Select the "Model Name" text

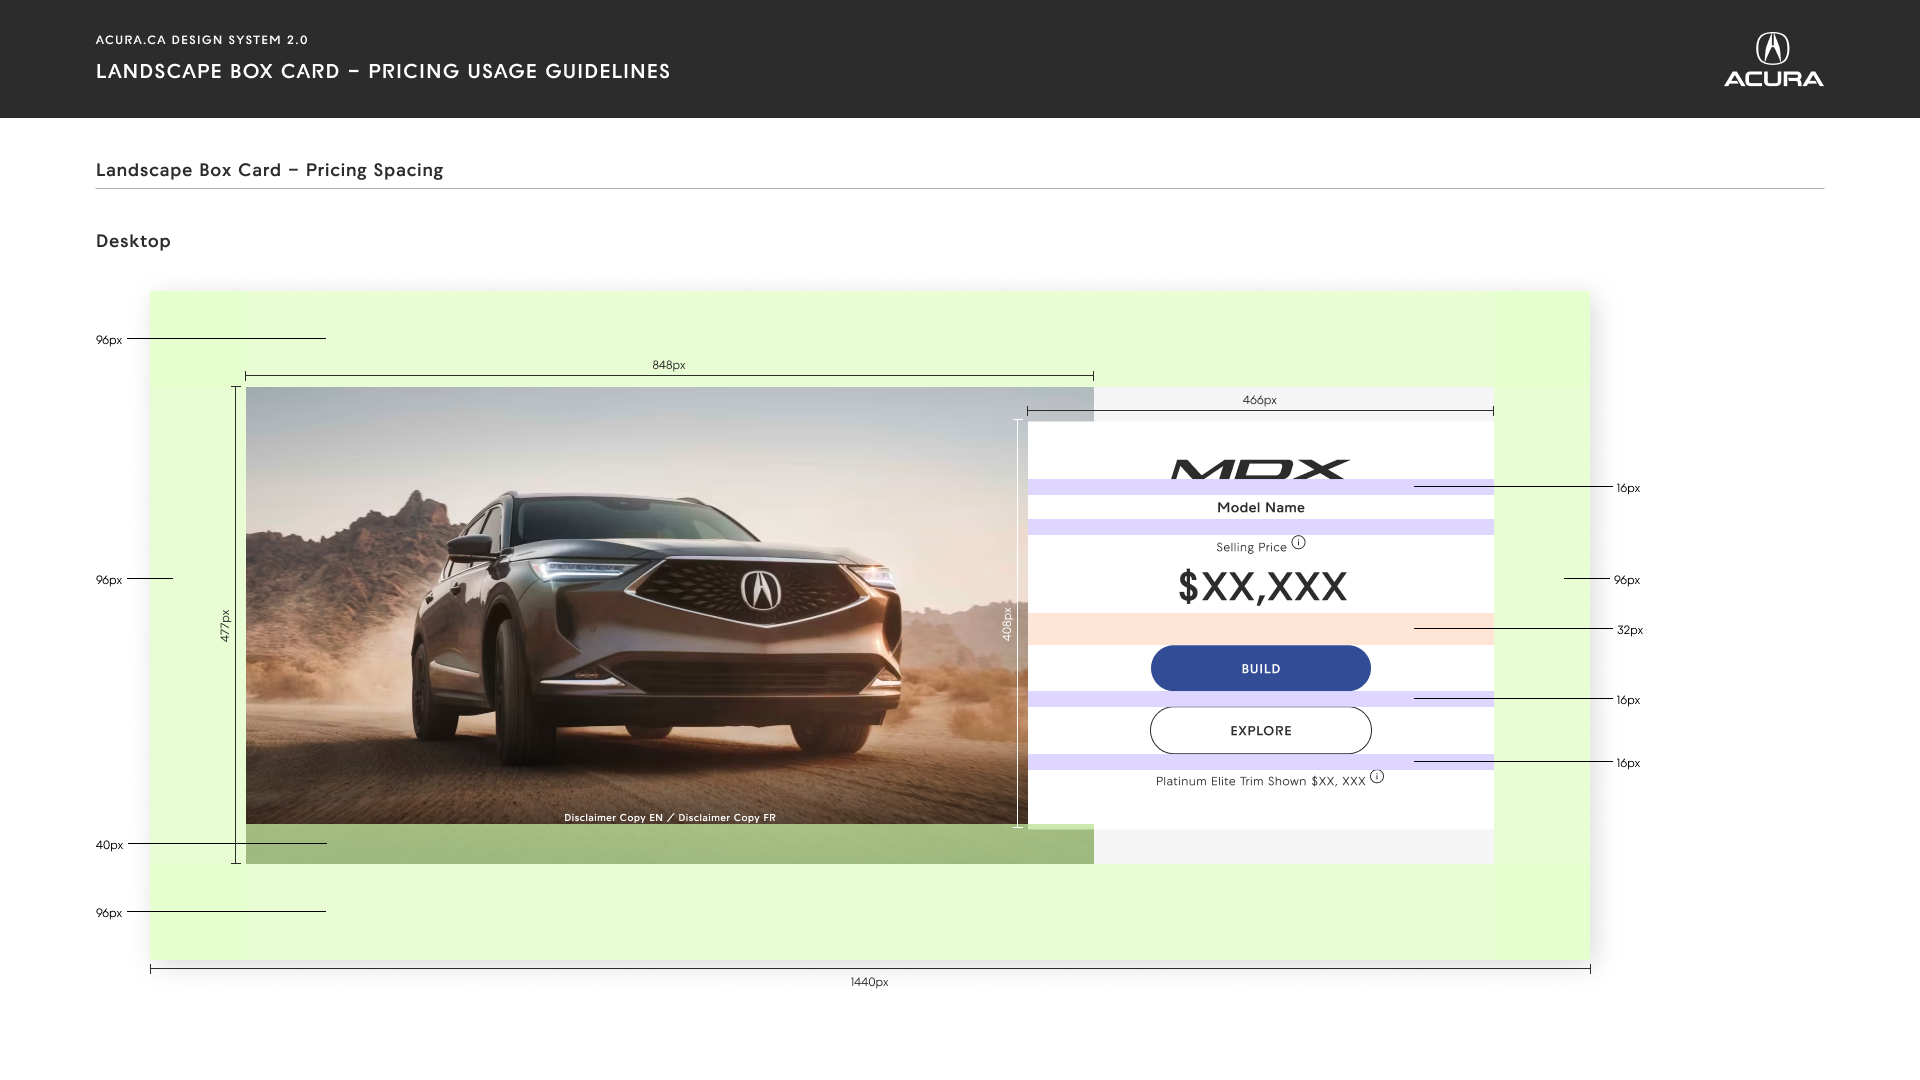(x=1260, y=507)
